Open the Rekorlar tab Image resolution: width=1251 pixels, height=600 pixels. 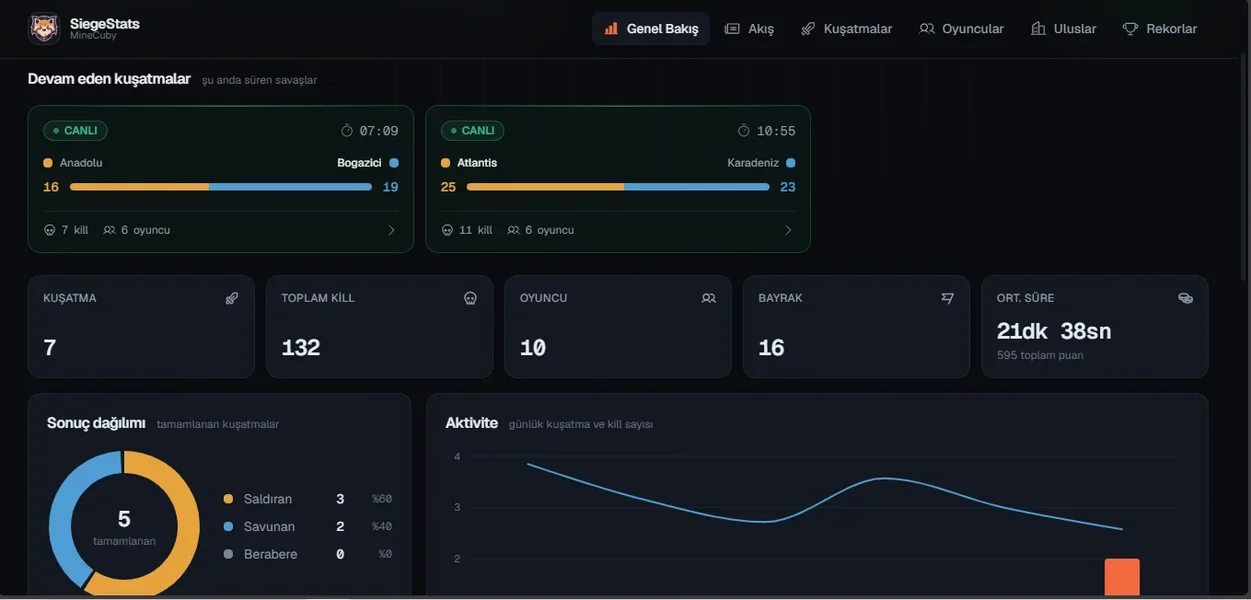[1160, 29]
